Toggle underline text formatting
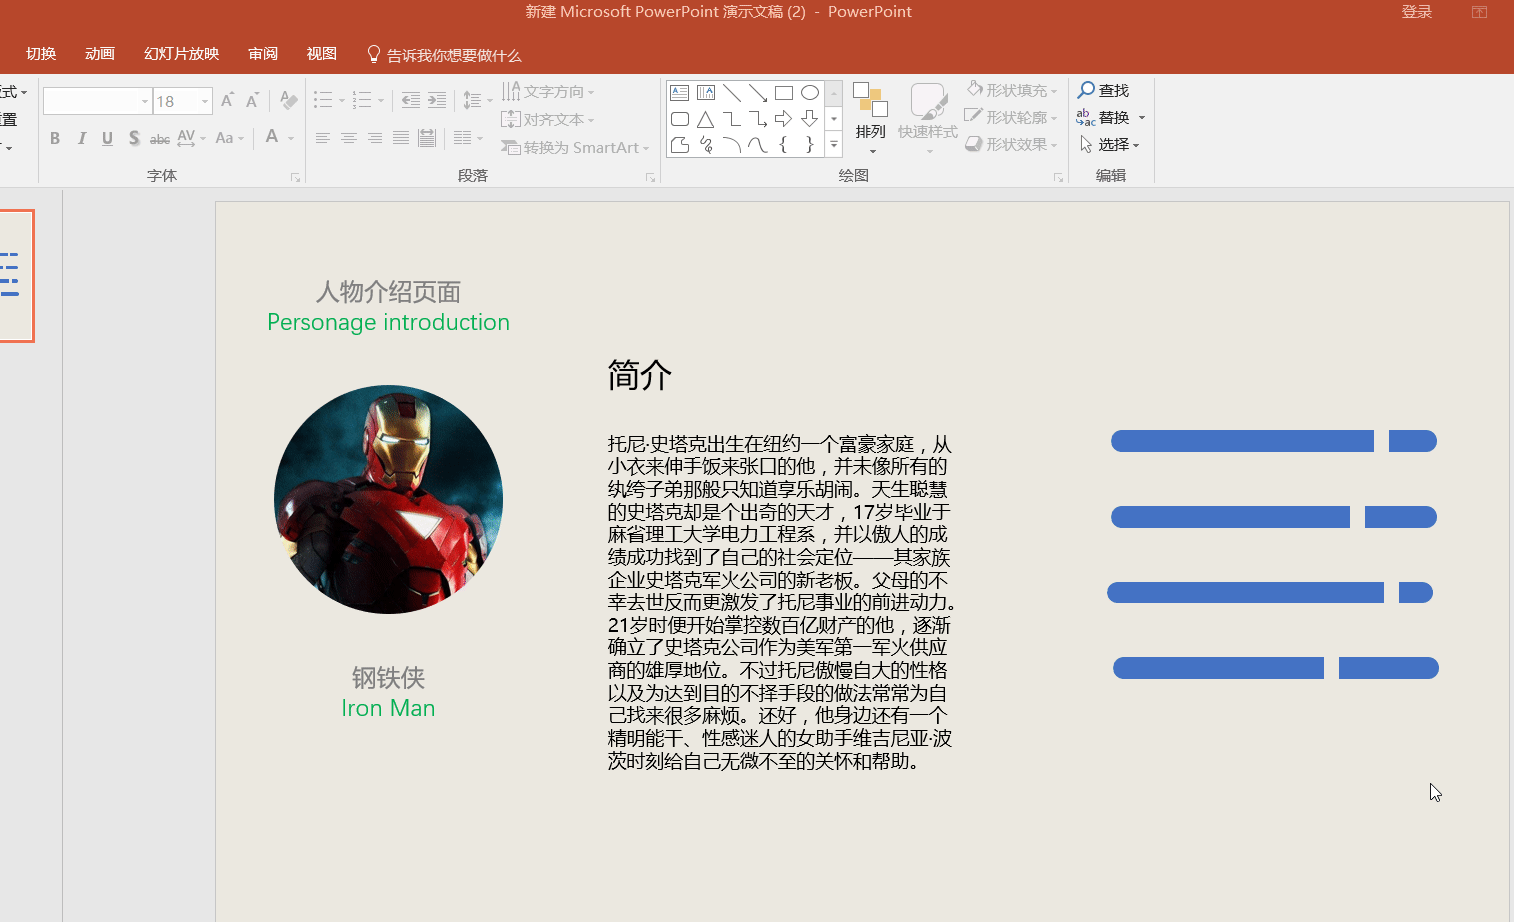 point(107,138)
